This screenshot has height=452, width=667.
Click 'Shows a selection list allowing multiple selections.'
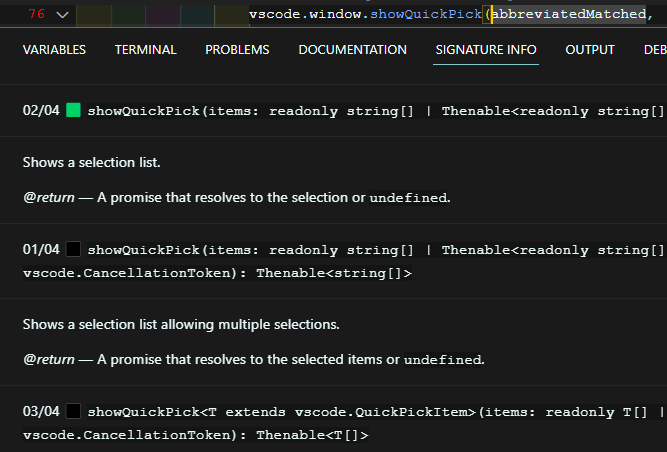pos(181,324)
